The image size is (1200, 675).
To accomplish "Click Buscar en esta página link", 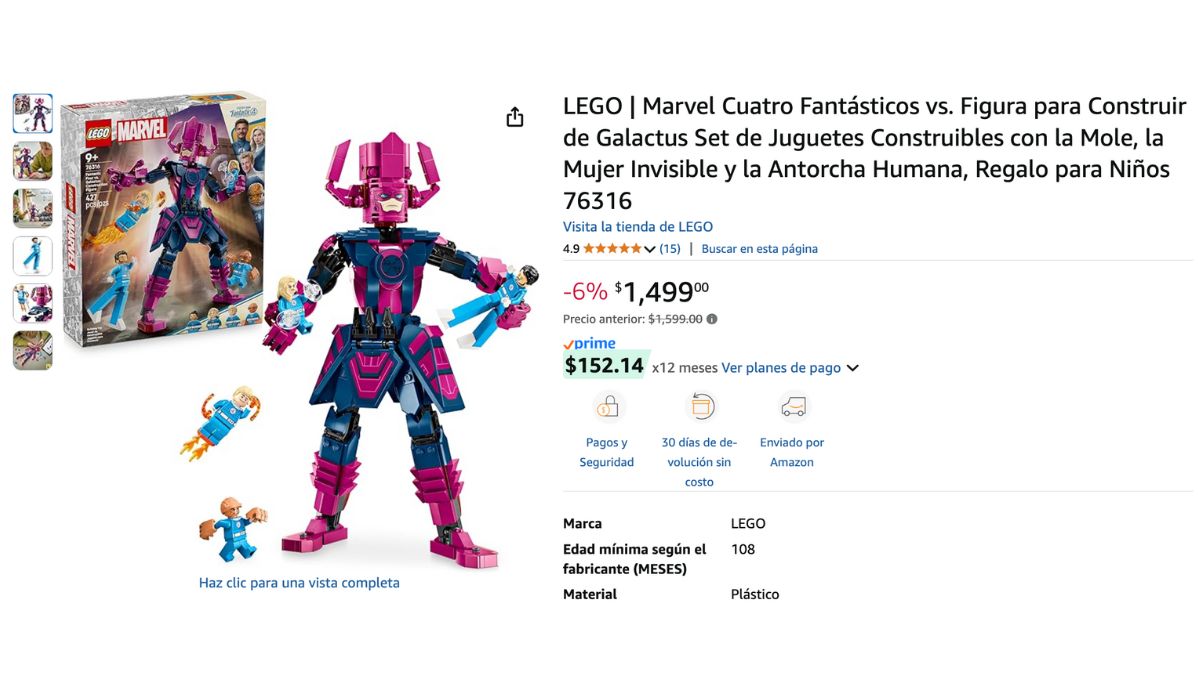I will pos(759,249).
